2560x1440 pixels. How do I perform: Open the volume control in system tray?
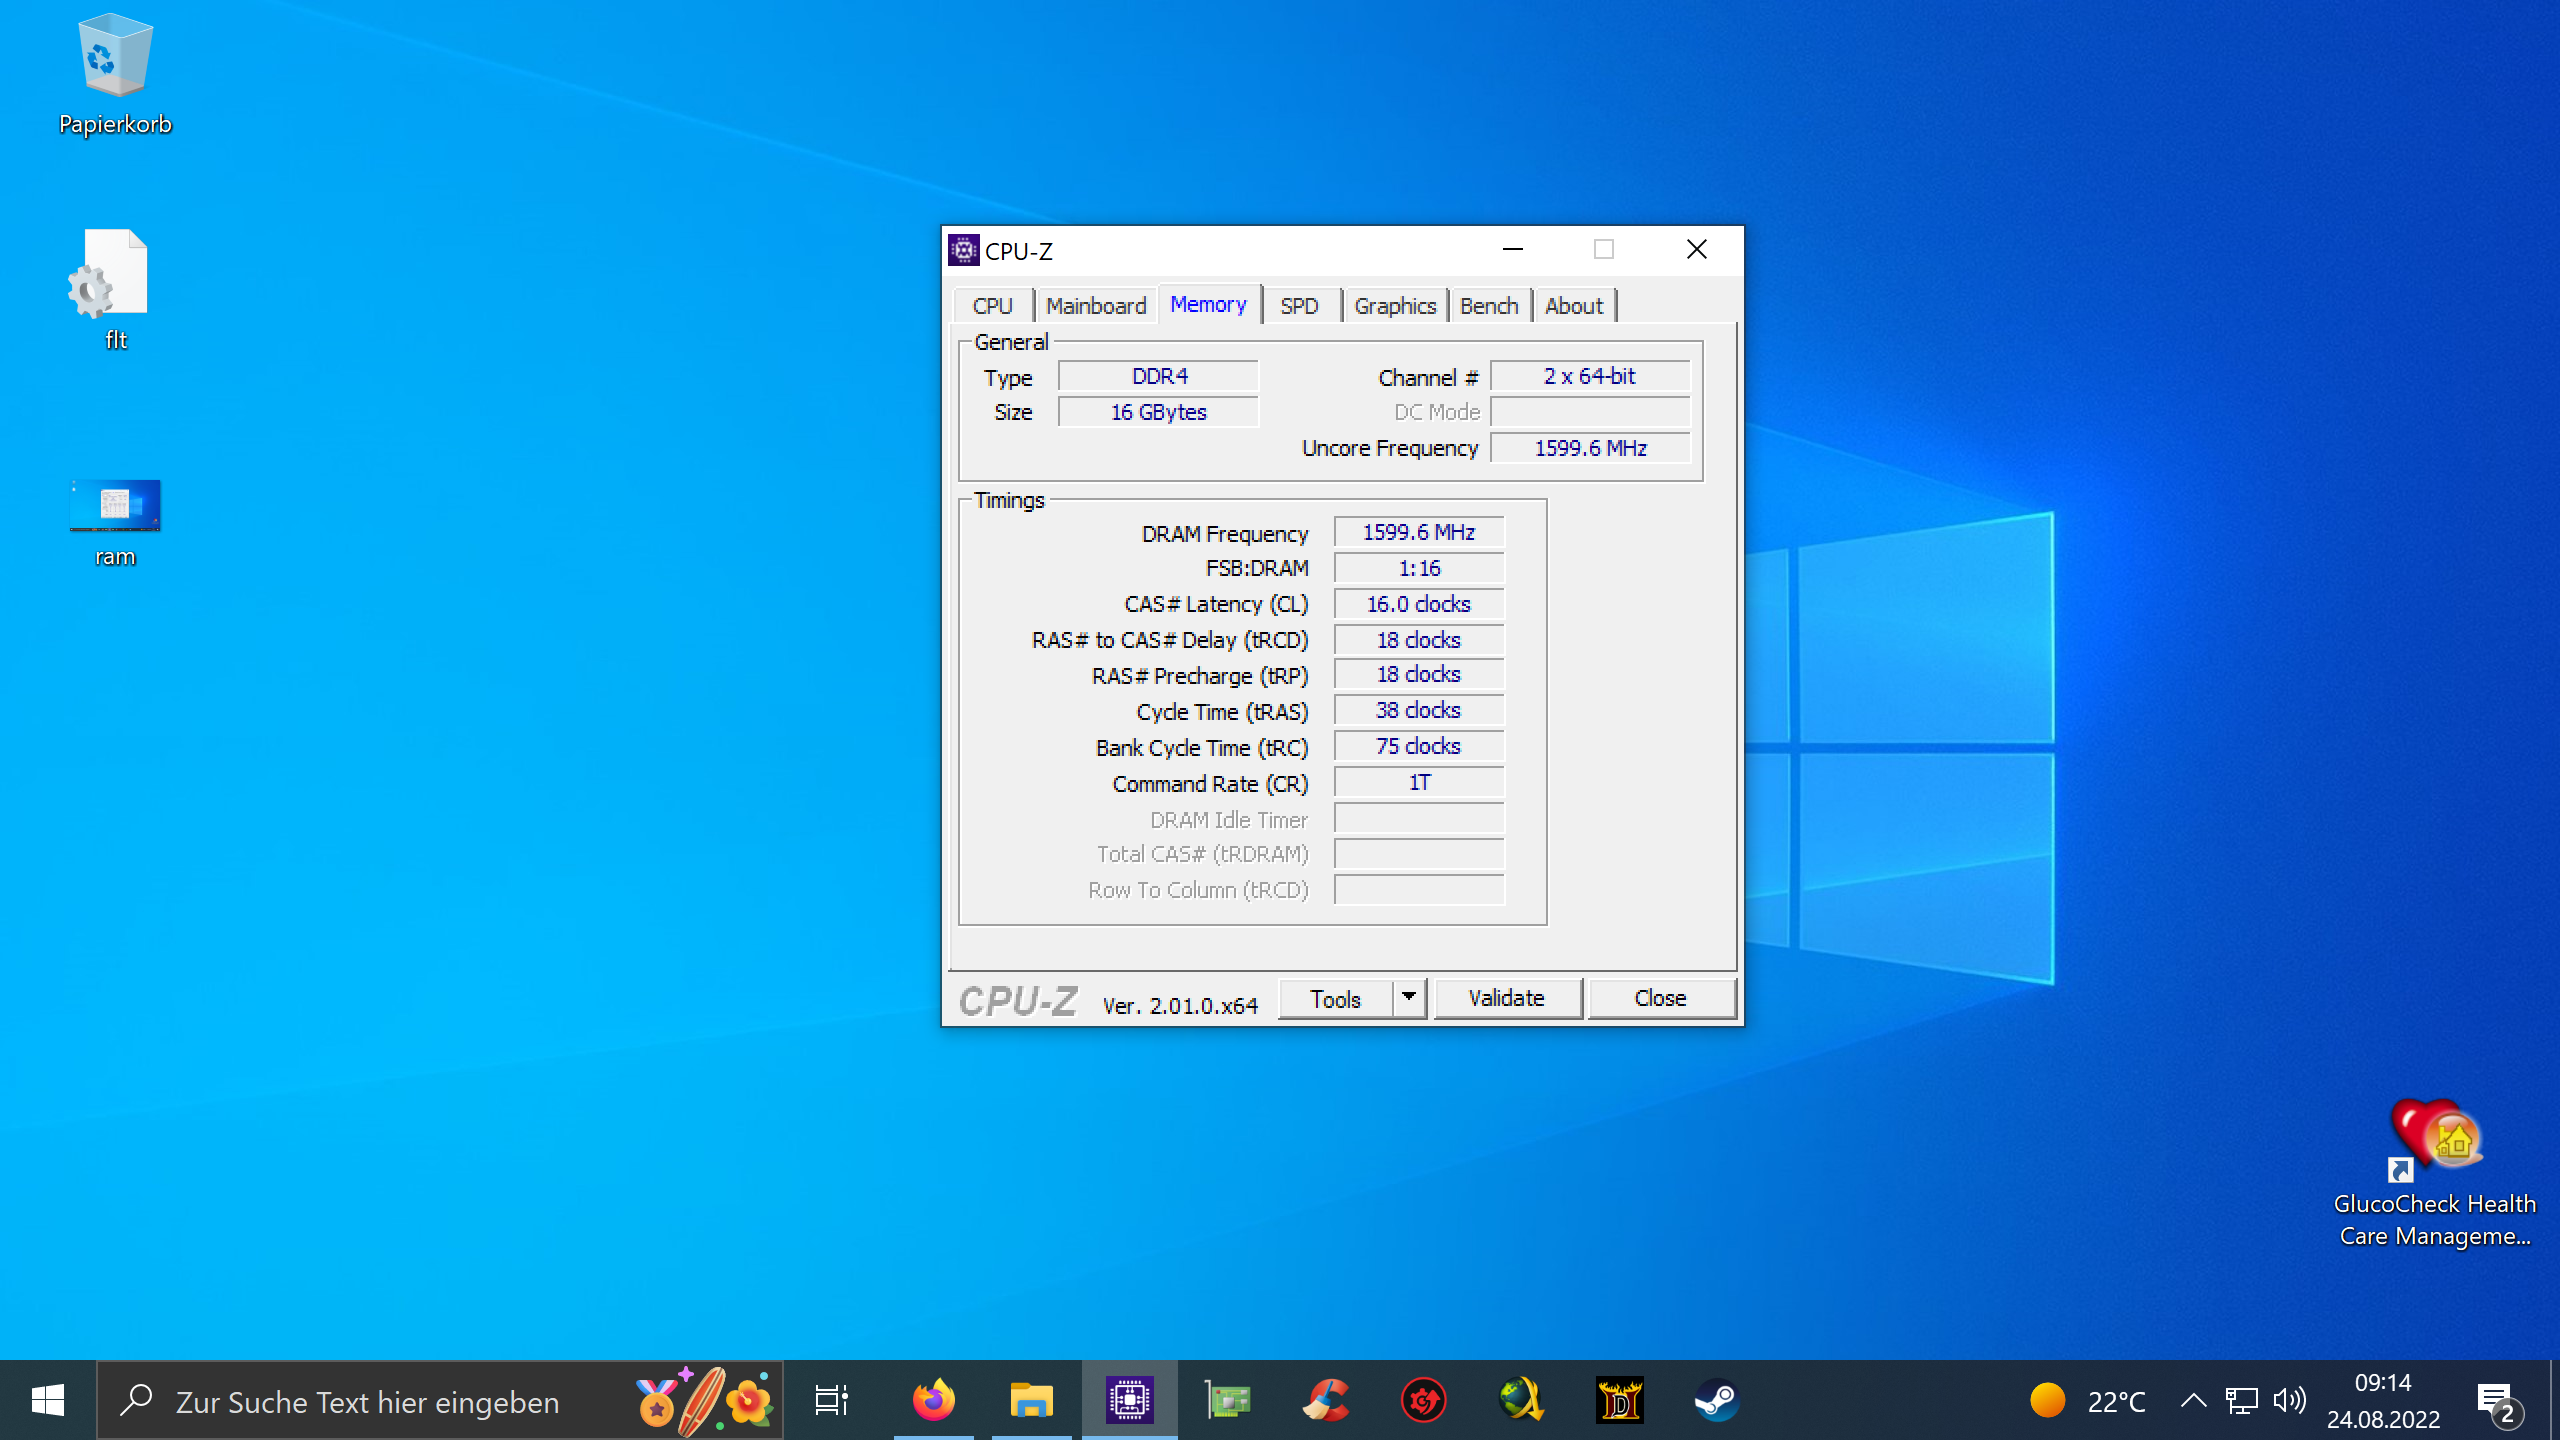coord(2290,1401)
